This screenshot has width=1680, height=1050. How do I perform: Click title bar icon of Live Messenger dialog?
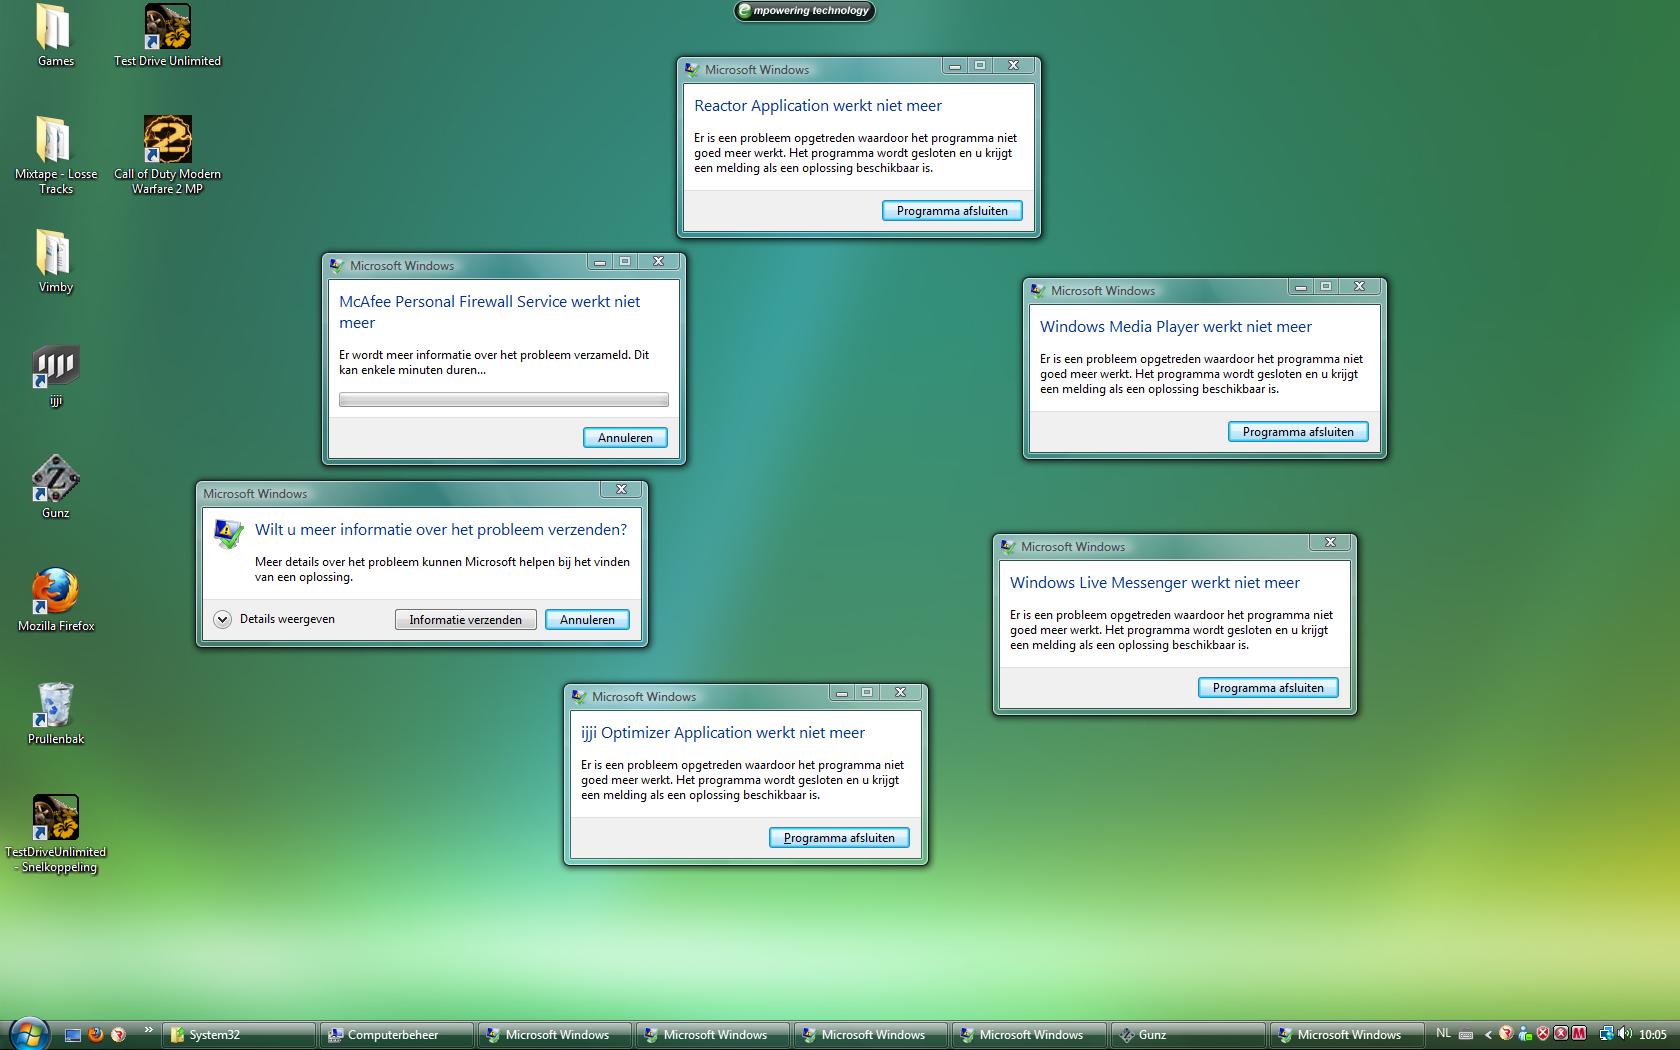(1008, 547)
